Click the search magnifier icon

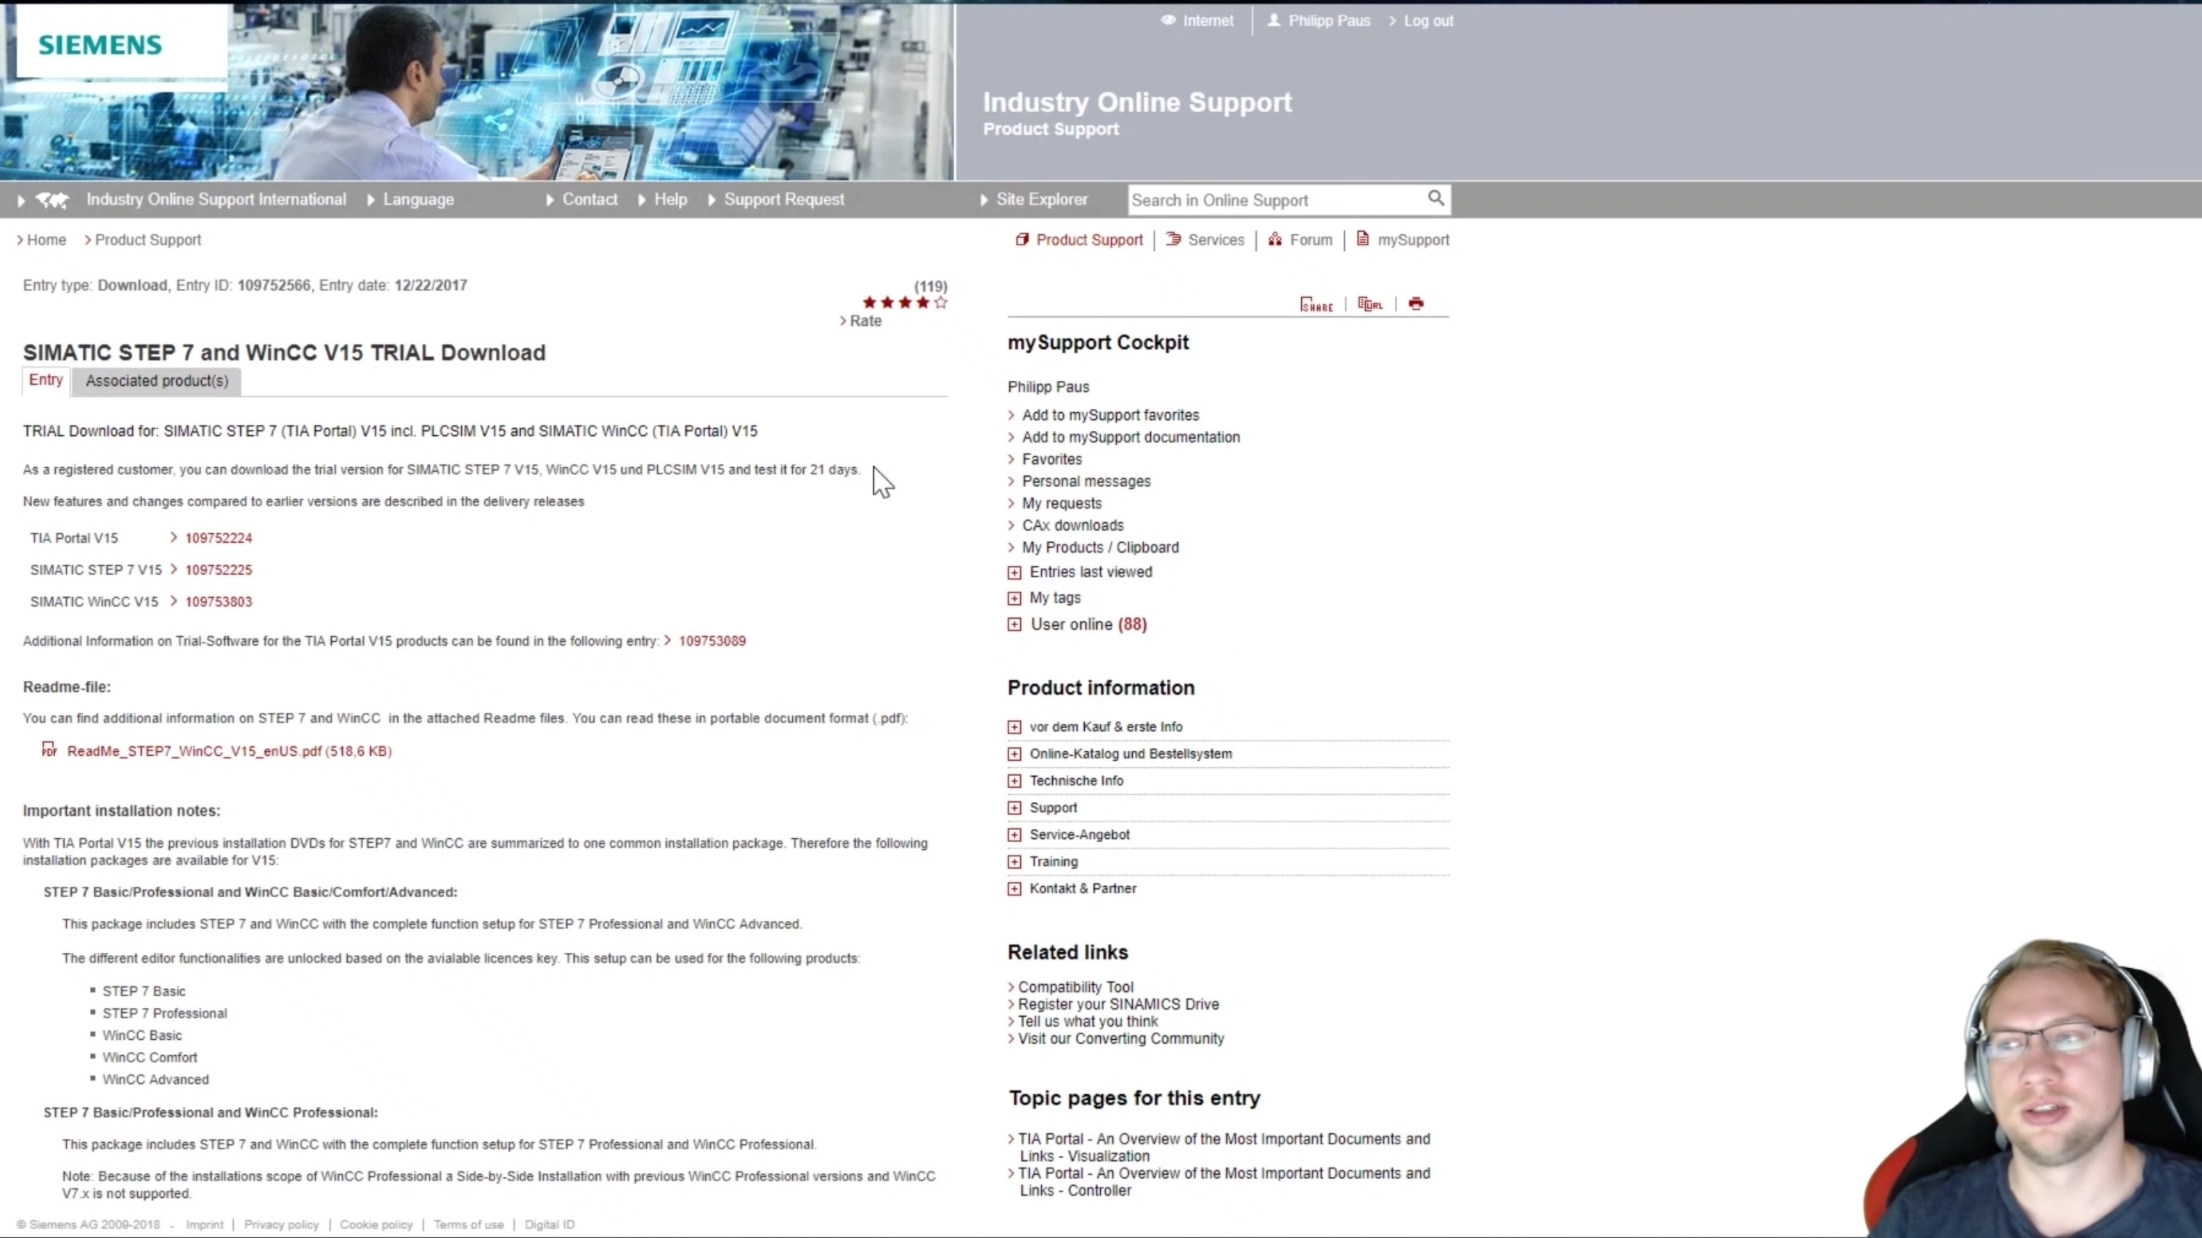click(1435, 199)
